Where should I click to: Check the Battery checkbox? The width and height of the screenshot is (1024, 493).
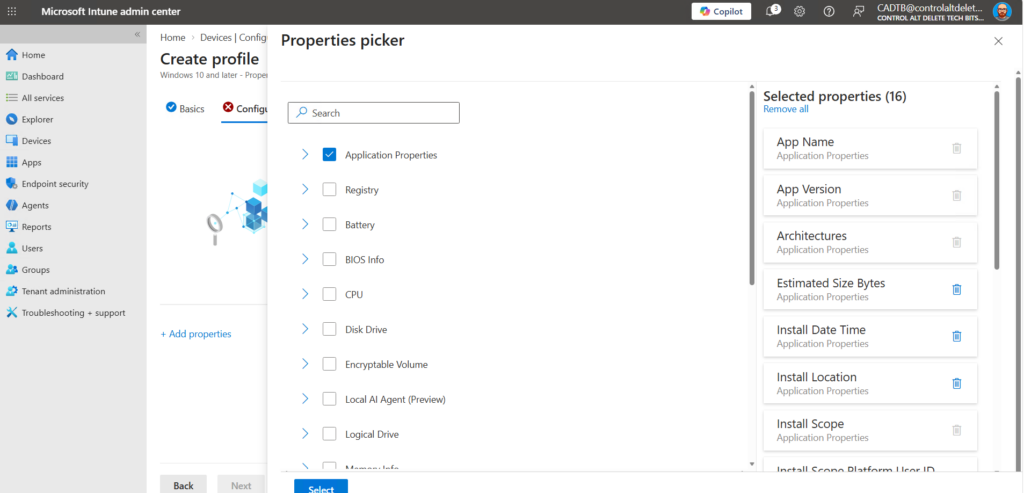(x=329, y=225)
